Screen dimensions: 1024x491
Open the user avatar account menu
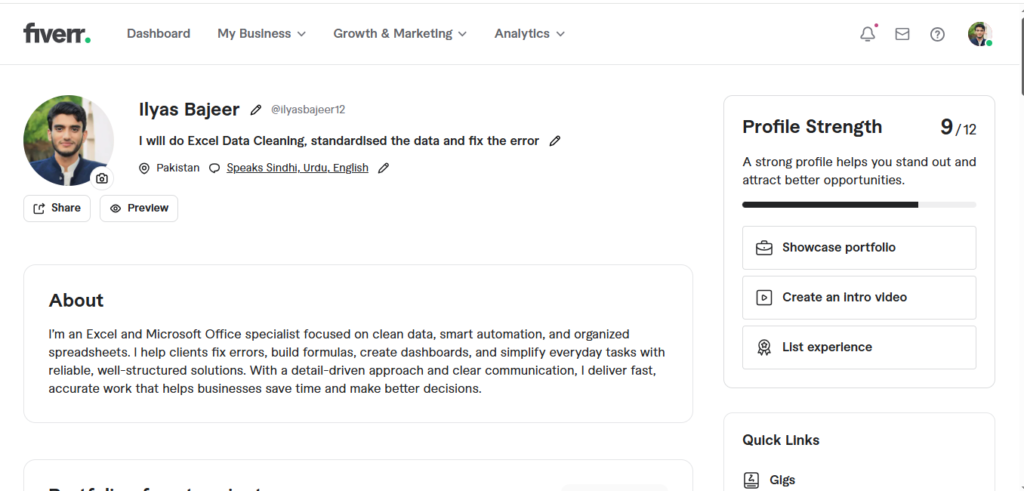(x=979, y=34)
